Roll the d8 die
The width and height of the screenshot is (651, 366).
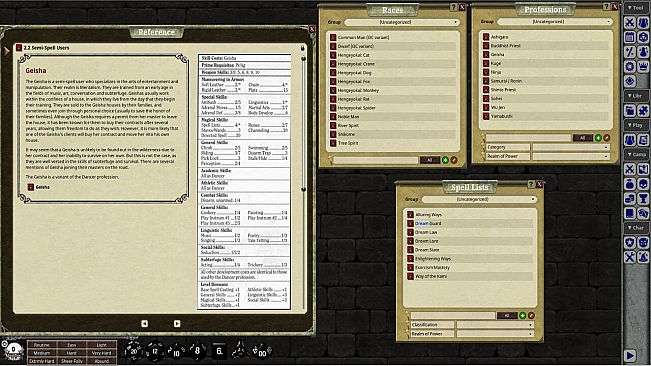pyautogui.click(x=197, y=351)
